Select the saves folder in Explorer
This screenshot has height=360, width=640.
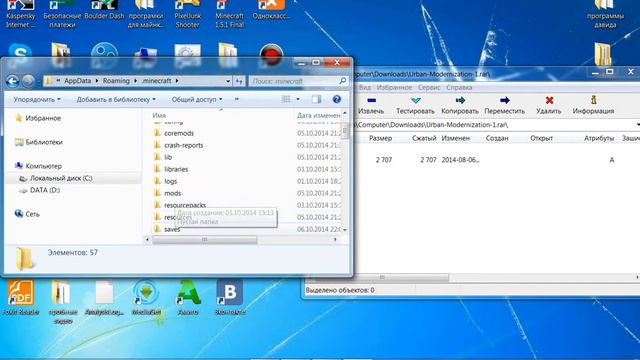172,229
